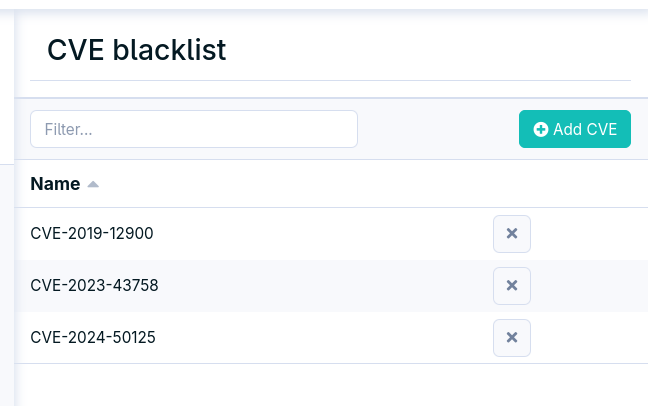Click the X icon beside CVE-2024-50125
The height and width of the screenshot is (406, 648).
[x=512, y=338]
